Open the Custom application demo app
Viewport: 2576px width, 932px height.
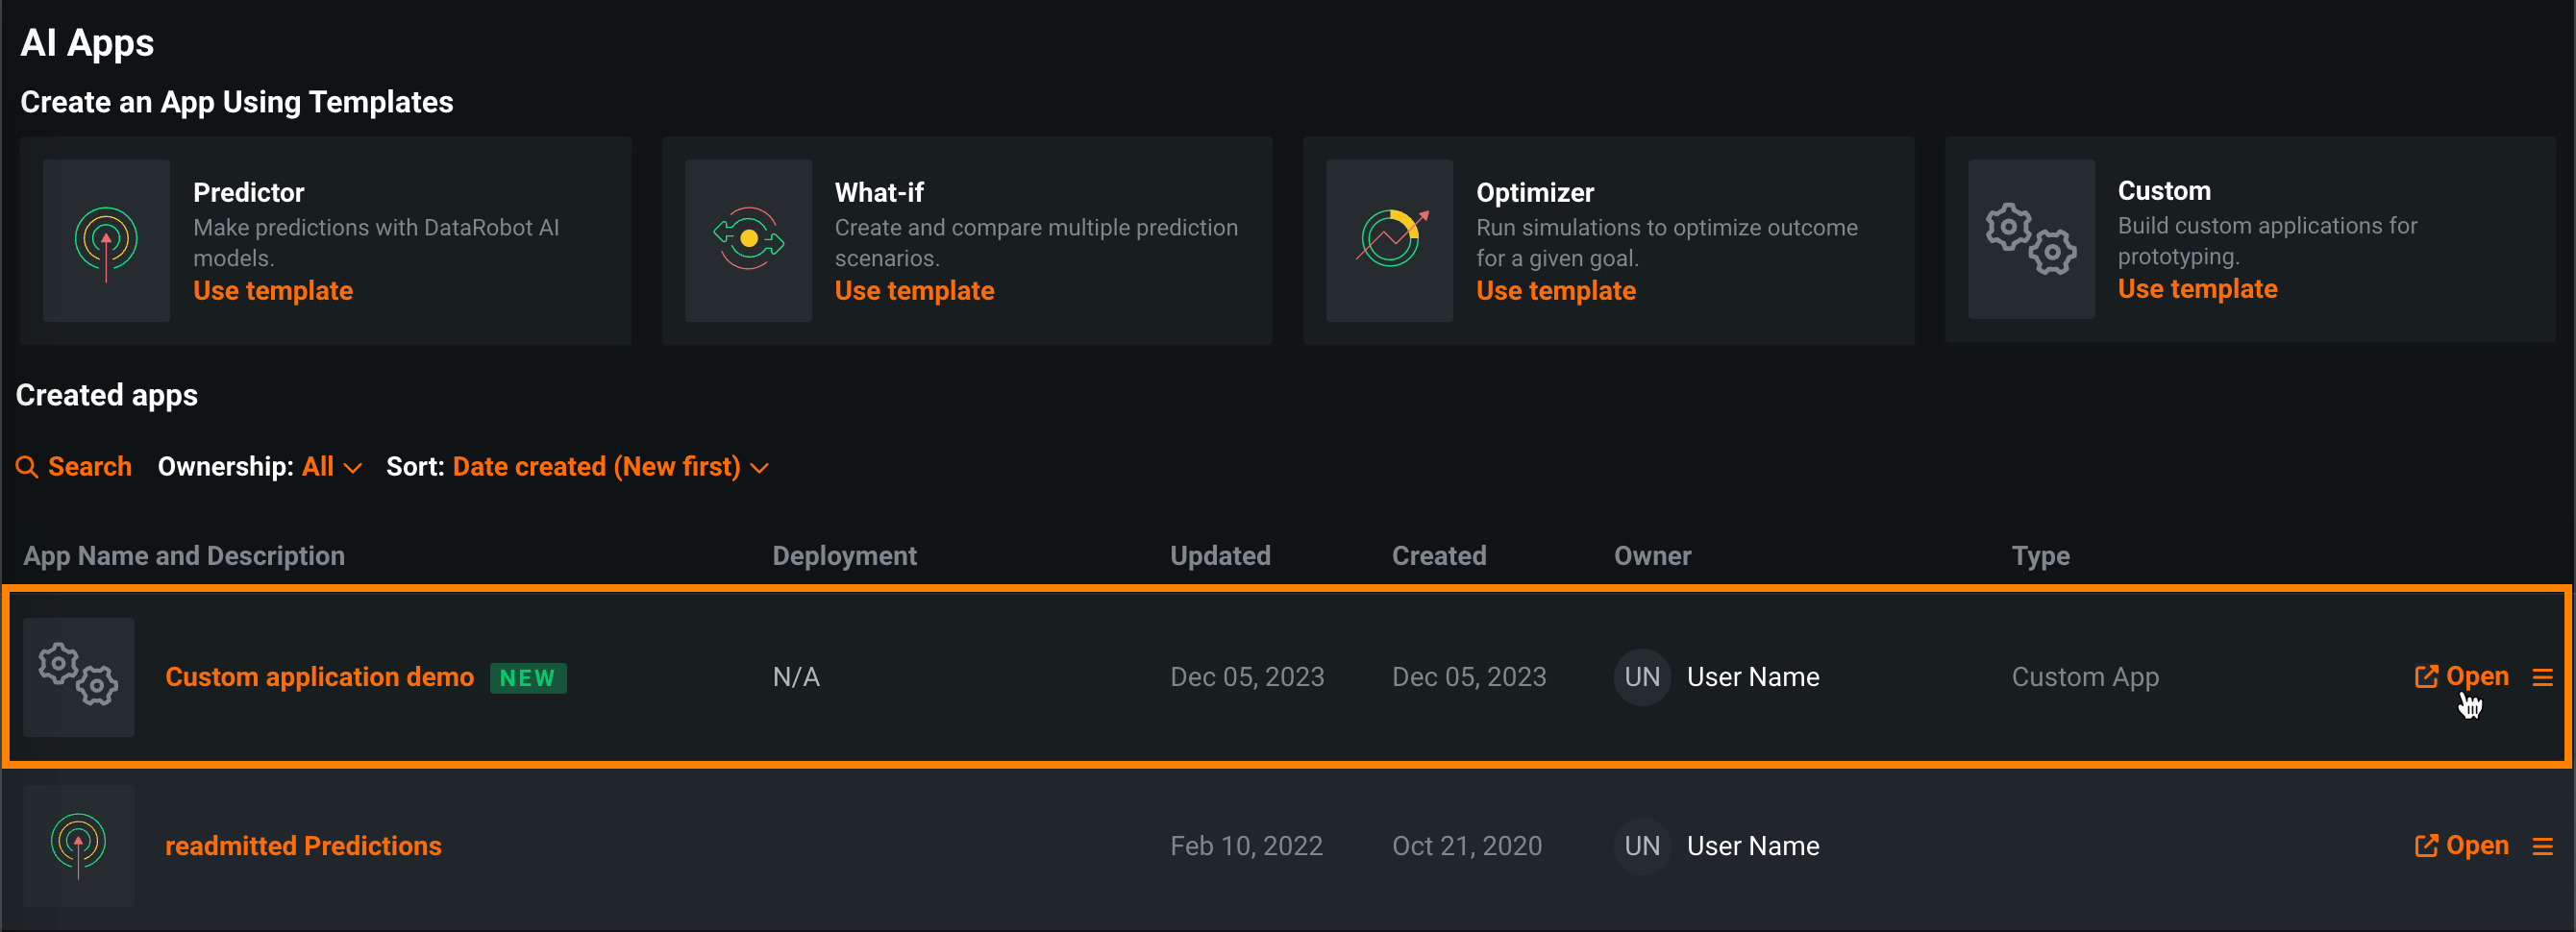pyautogui.click(x=2462, y=677)
